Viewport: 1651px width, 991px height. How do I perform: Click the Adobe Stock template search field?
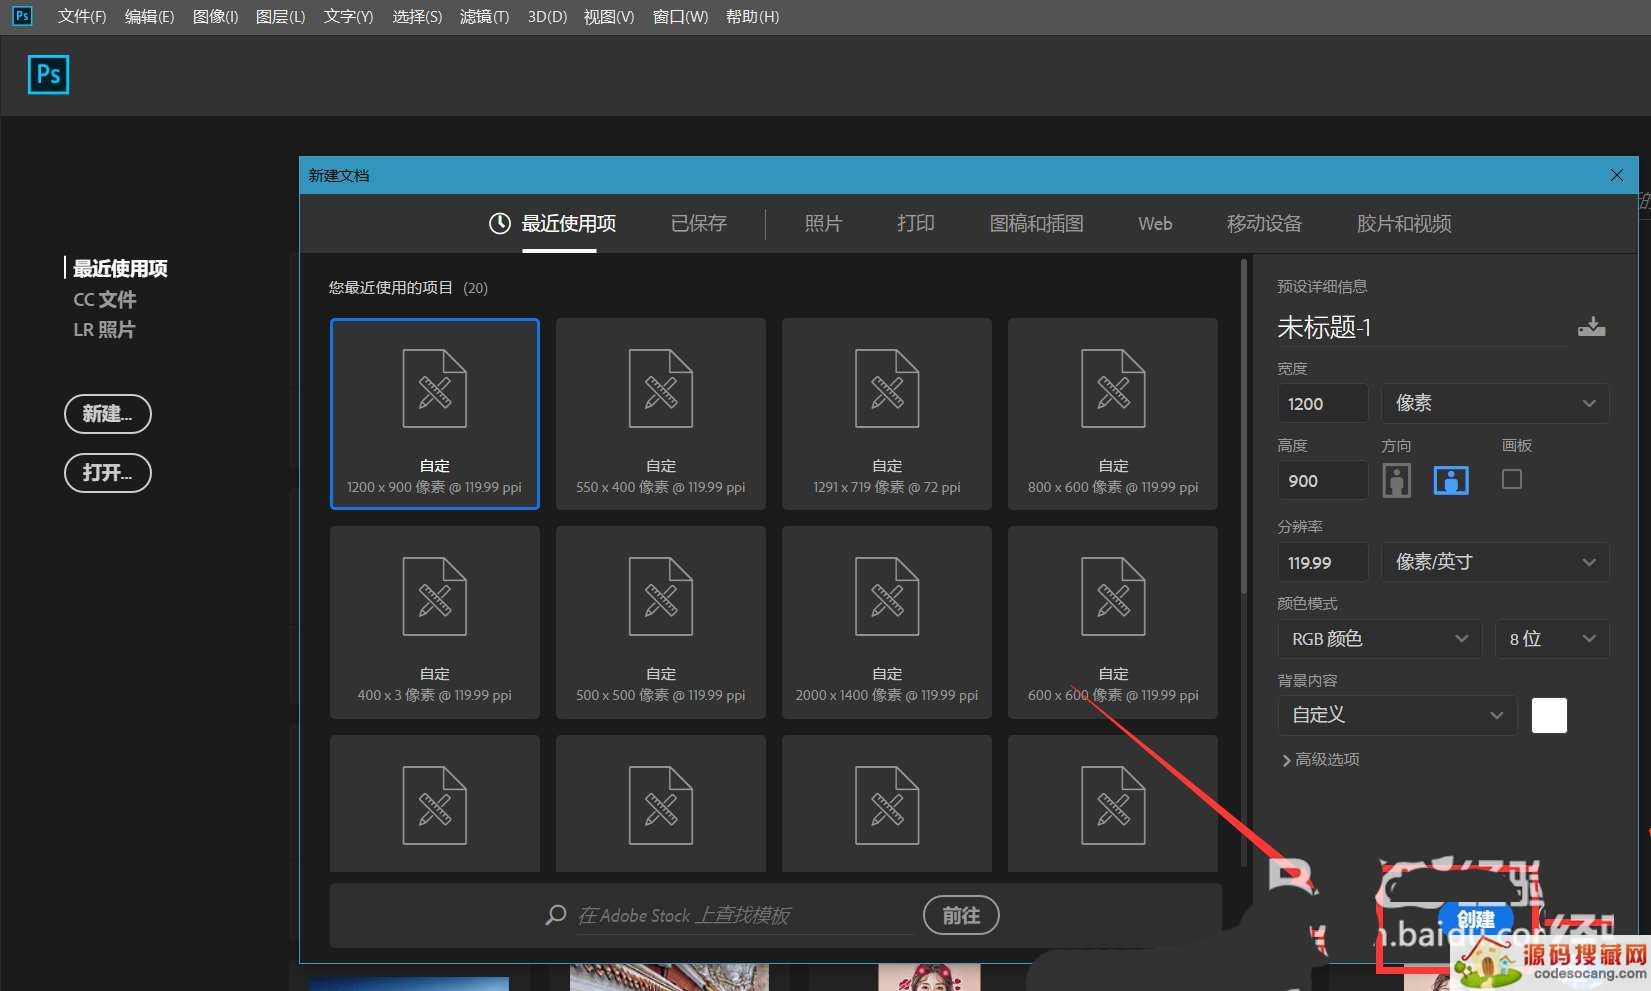click(x=745, y=915)
